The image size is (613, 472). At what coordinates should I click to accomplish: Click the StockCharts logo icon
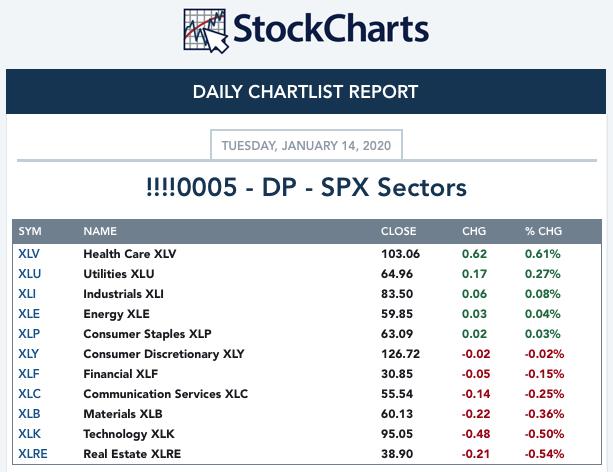click(x=206, y=30)
